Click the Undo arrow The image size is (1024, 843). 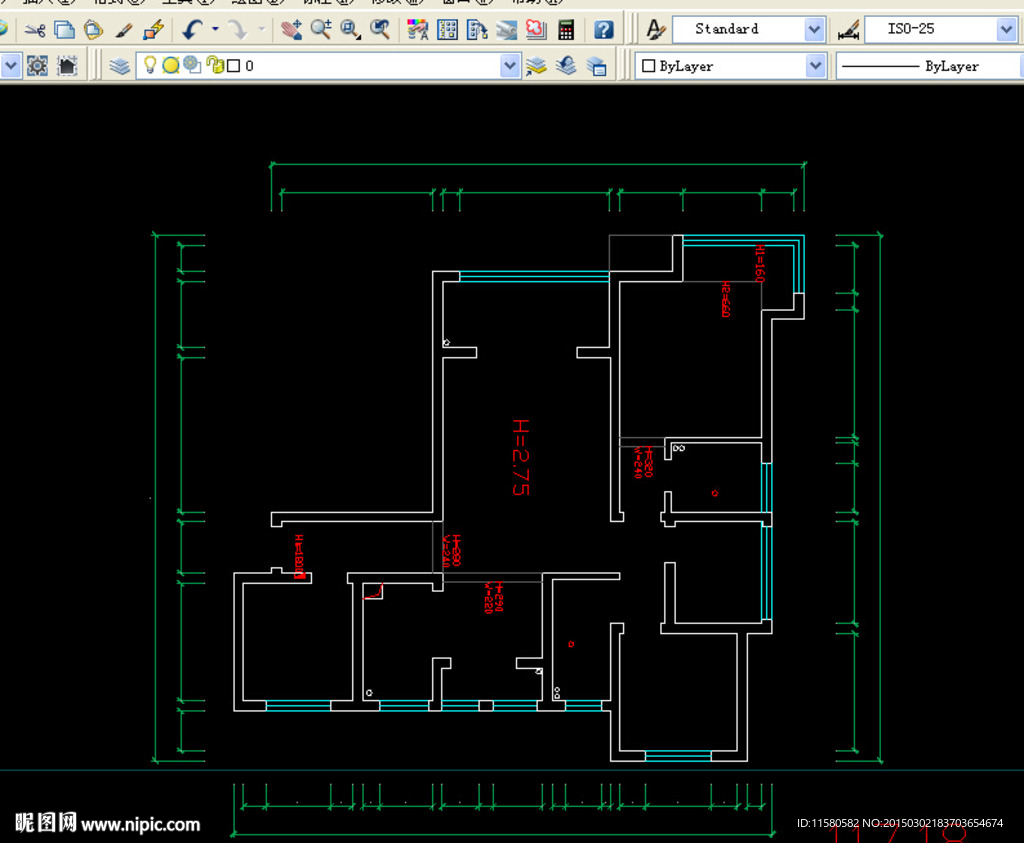point(193,30)
